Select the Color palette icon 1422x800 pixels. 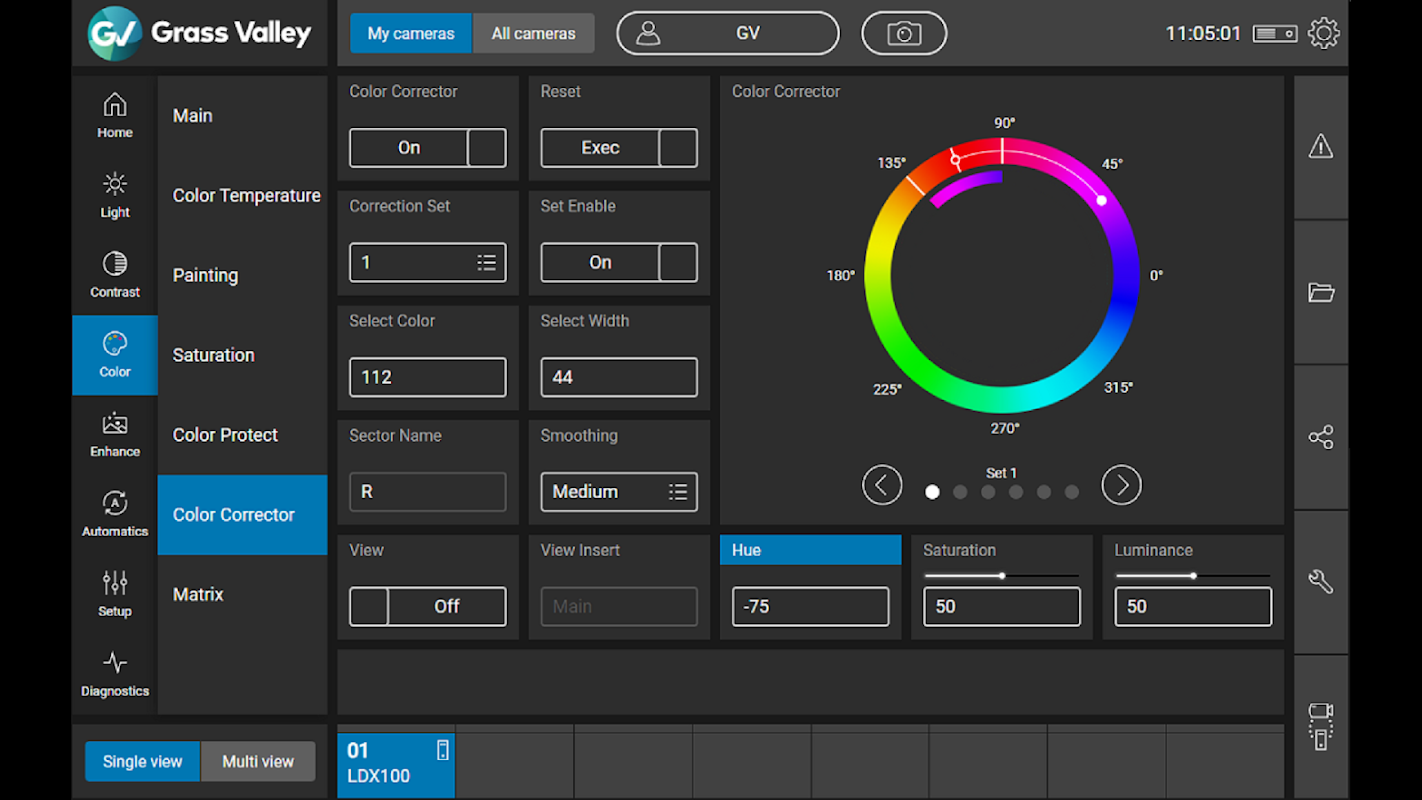click(x=115, y=343)
